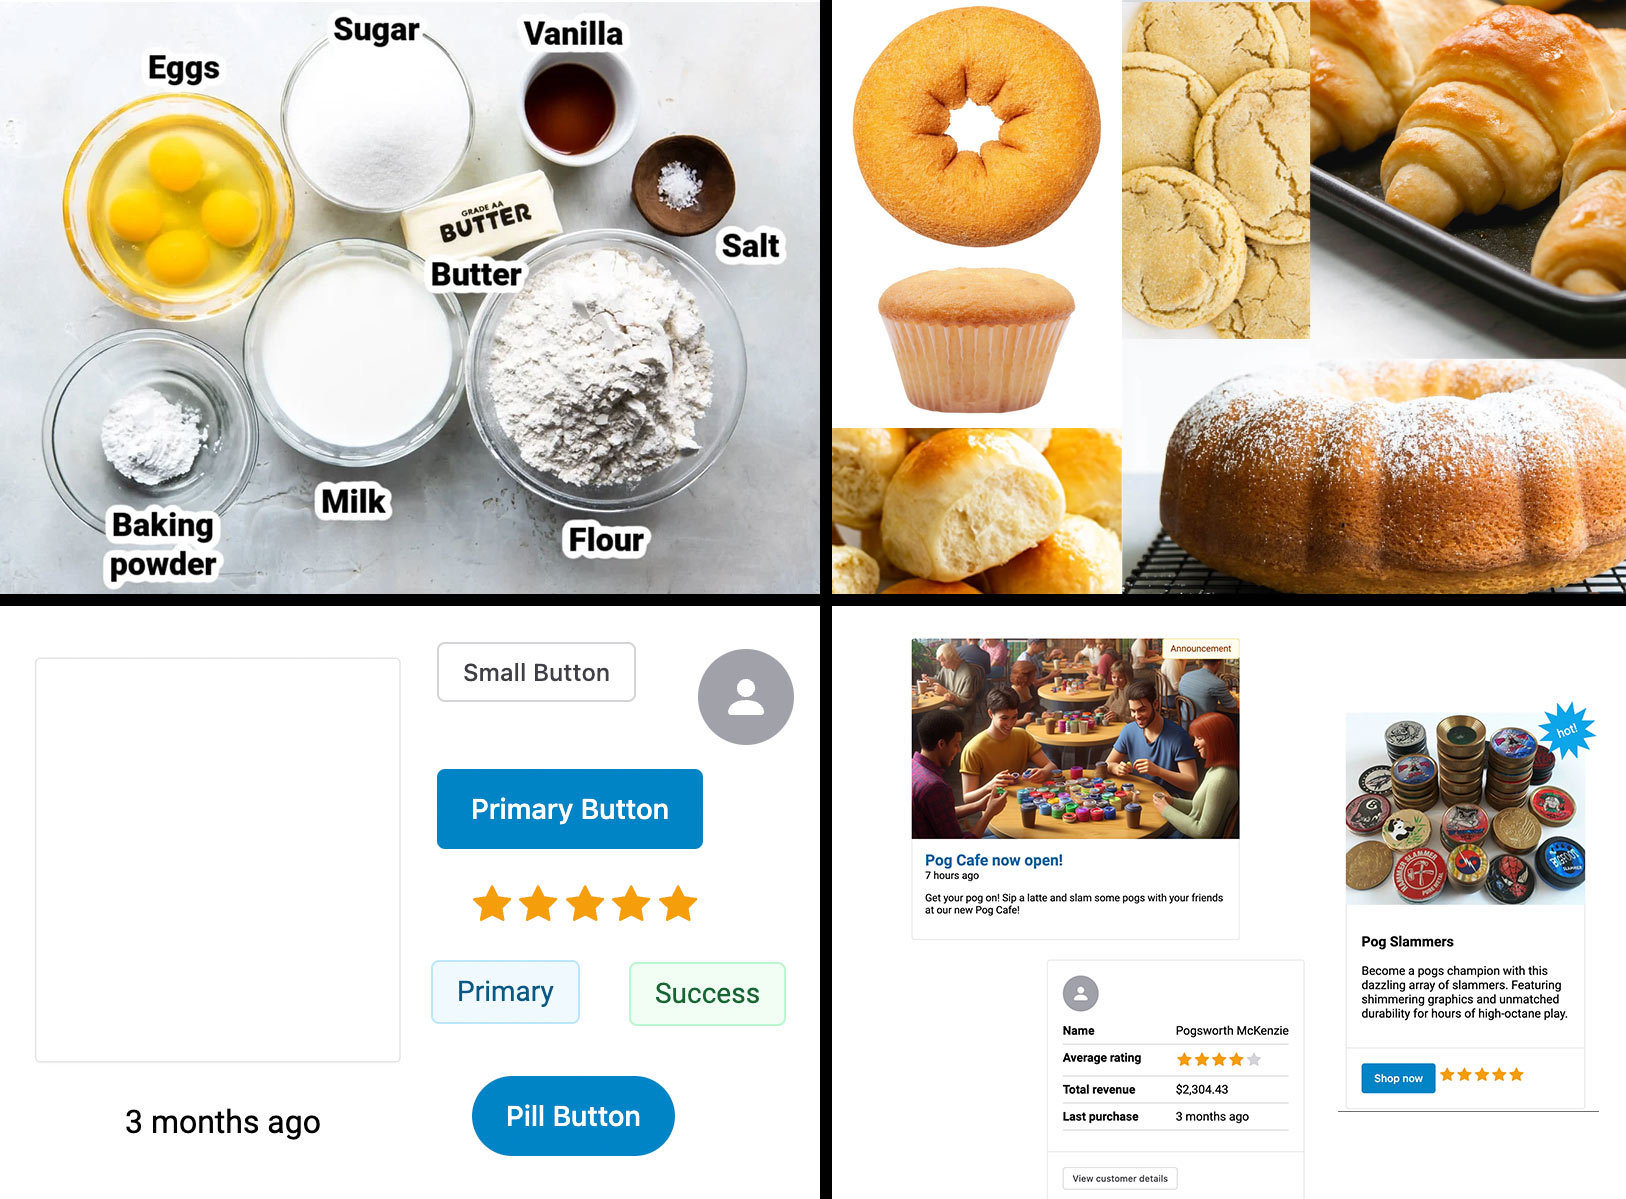This screenshot has width=1626, height=1199.
Task: Click the empty white card placeholder
Action: pos(218,860)
